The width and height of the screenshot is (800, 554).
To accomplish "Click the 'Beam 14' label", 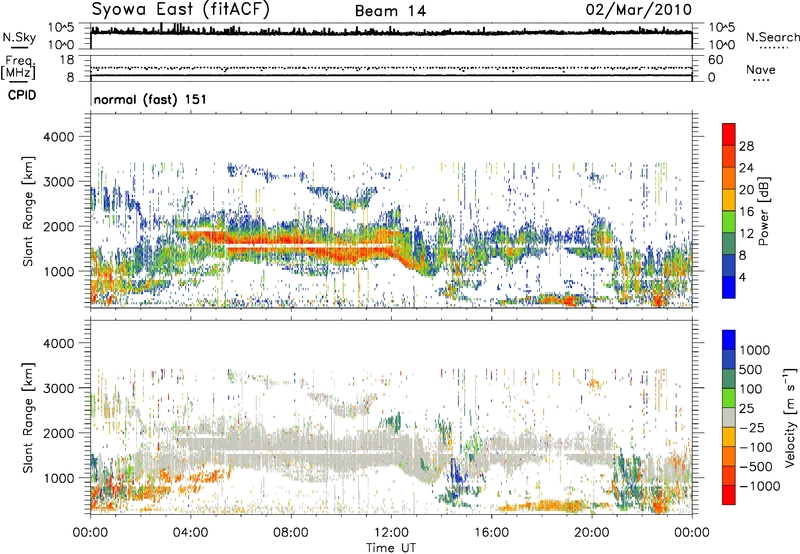I will click(390, 11).
